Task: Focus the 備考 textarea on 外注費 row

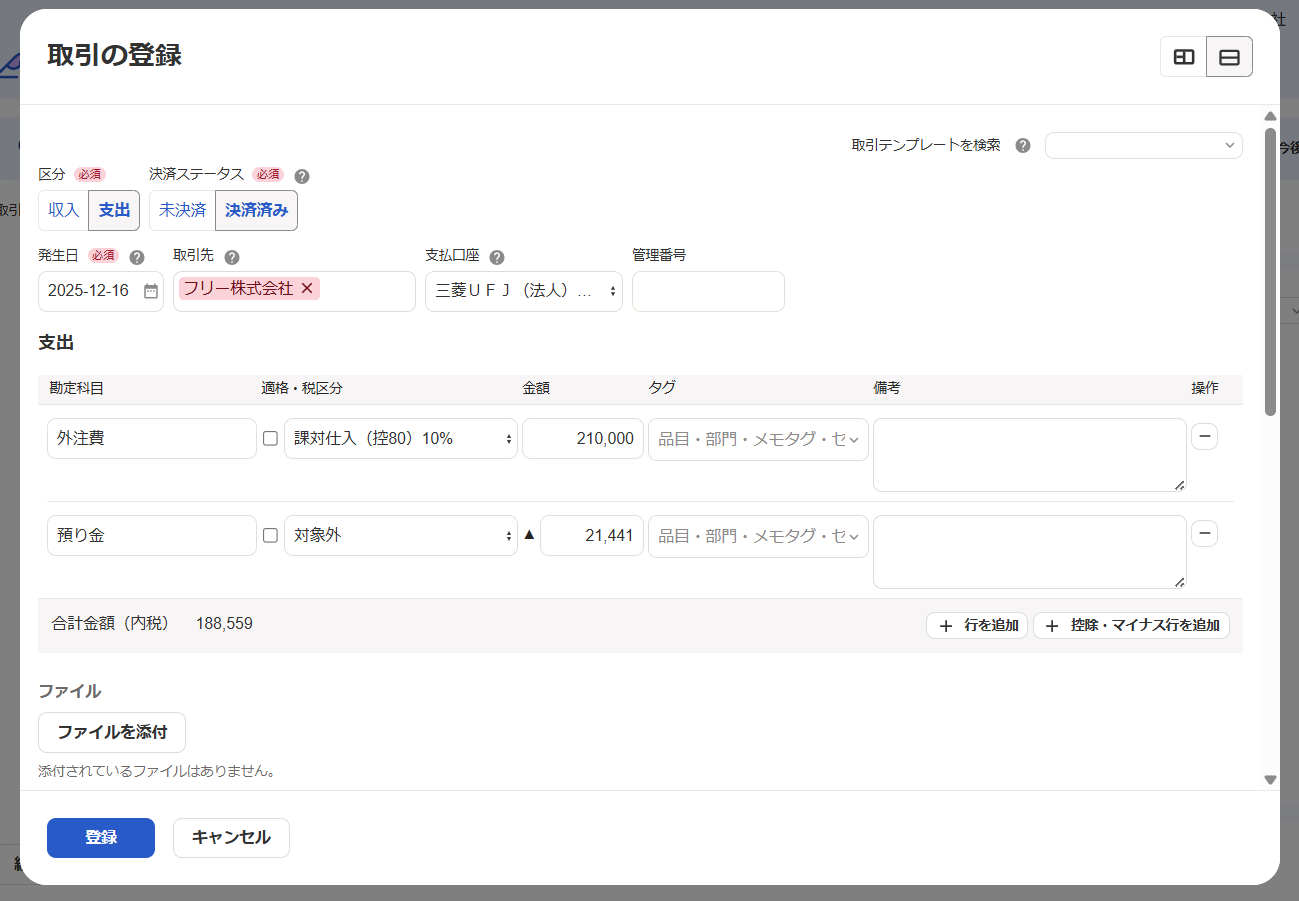Action: 1030,455
